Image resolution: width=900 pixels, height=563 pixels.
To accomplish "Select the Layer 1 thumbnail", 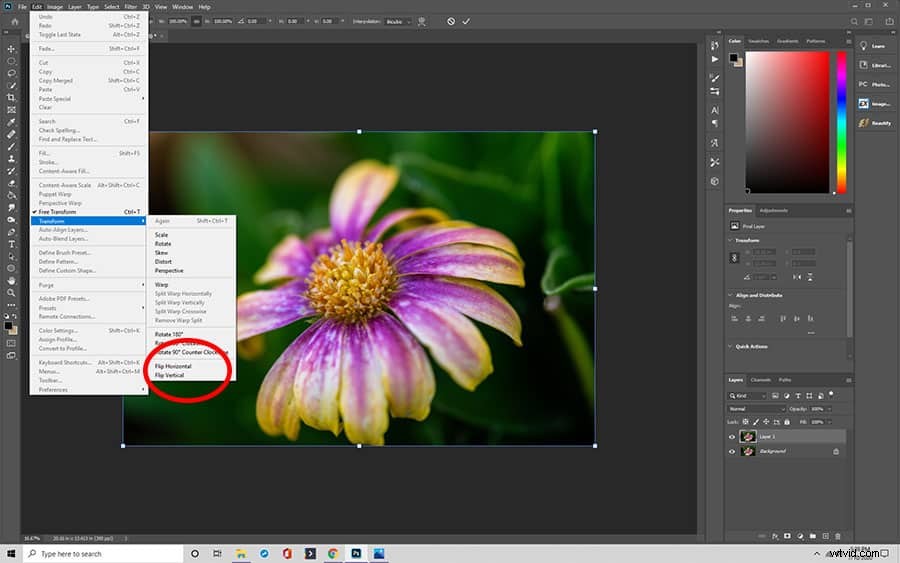I will click(x=747, y=437).
